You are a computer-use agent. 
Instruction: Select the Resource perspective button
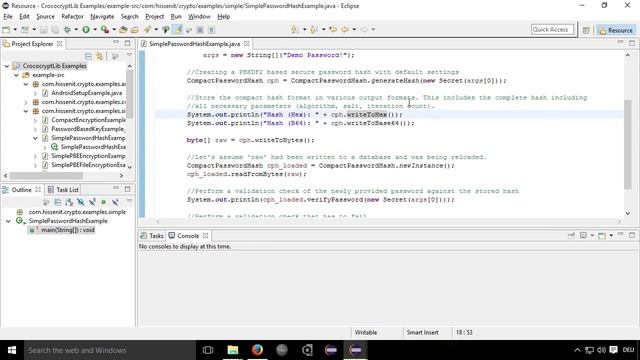[616, 30]
